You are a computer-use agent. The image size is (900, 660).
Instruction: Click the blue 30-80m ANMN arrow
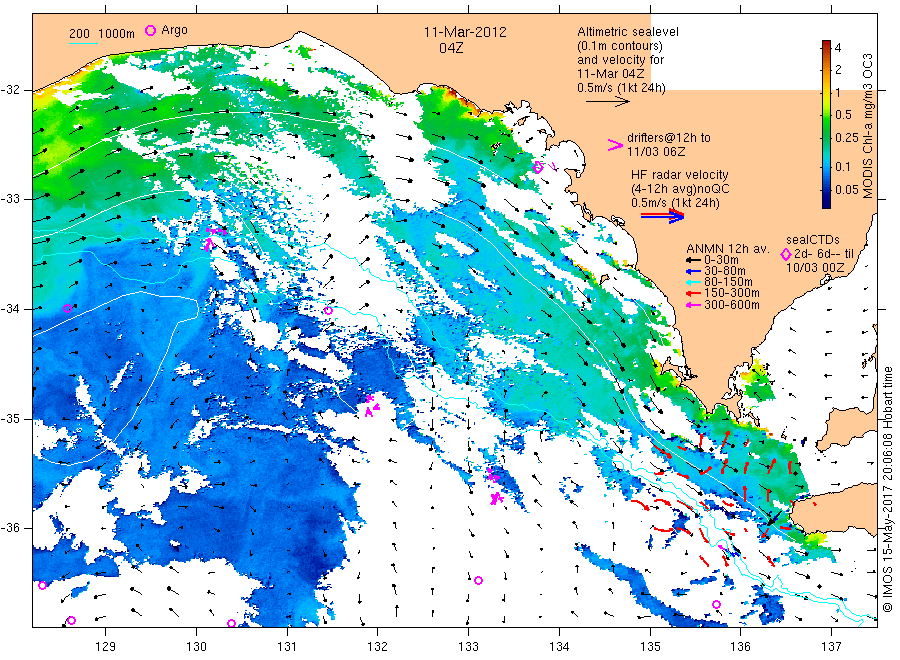693,271
